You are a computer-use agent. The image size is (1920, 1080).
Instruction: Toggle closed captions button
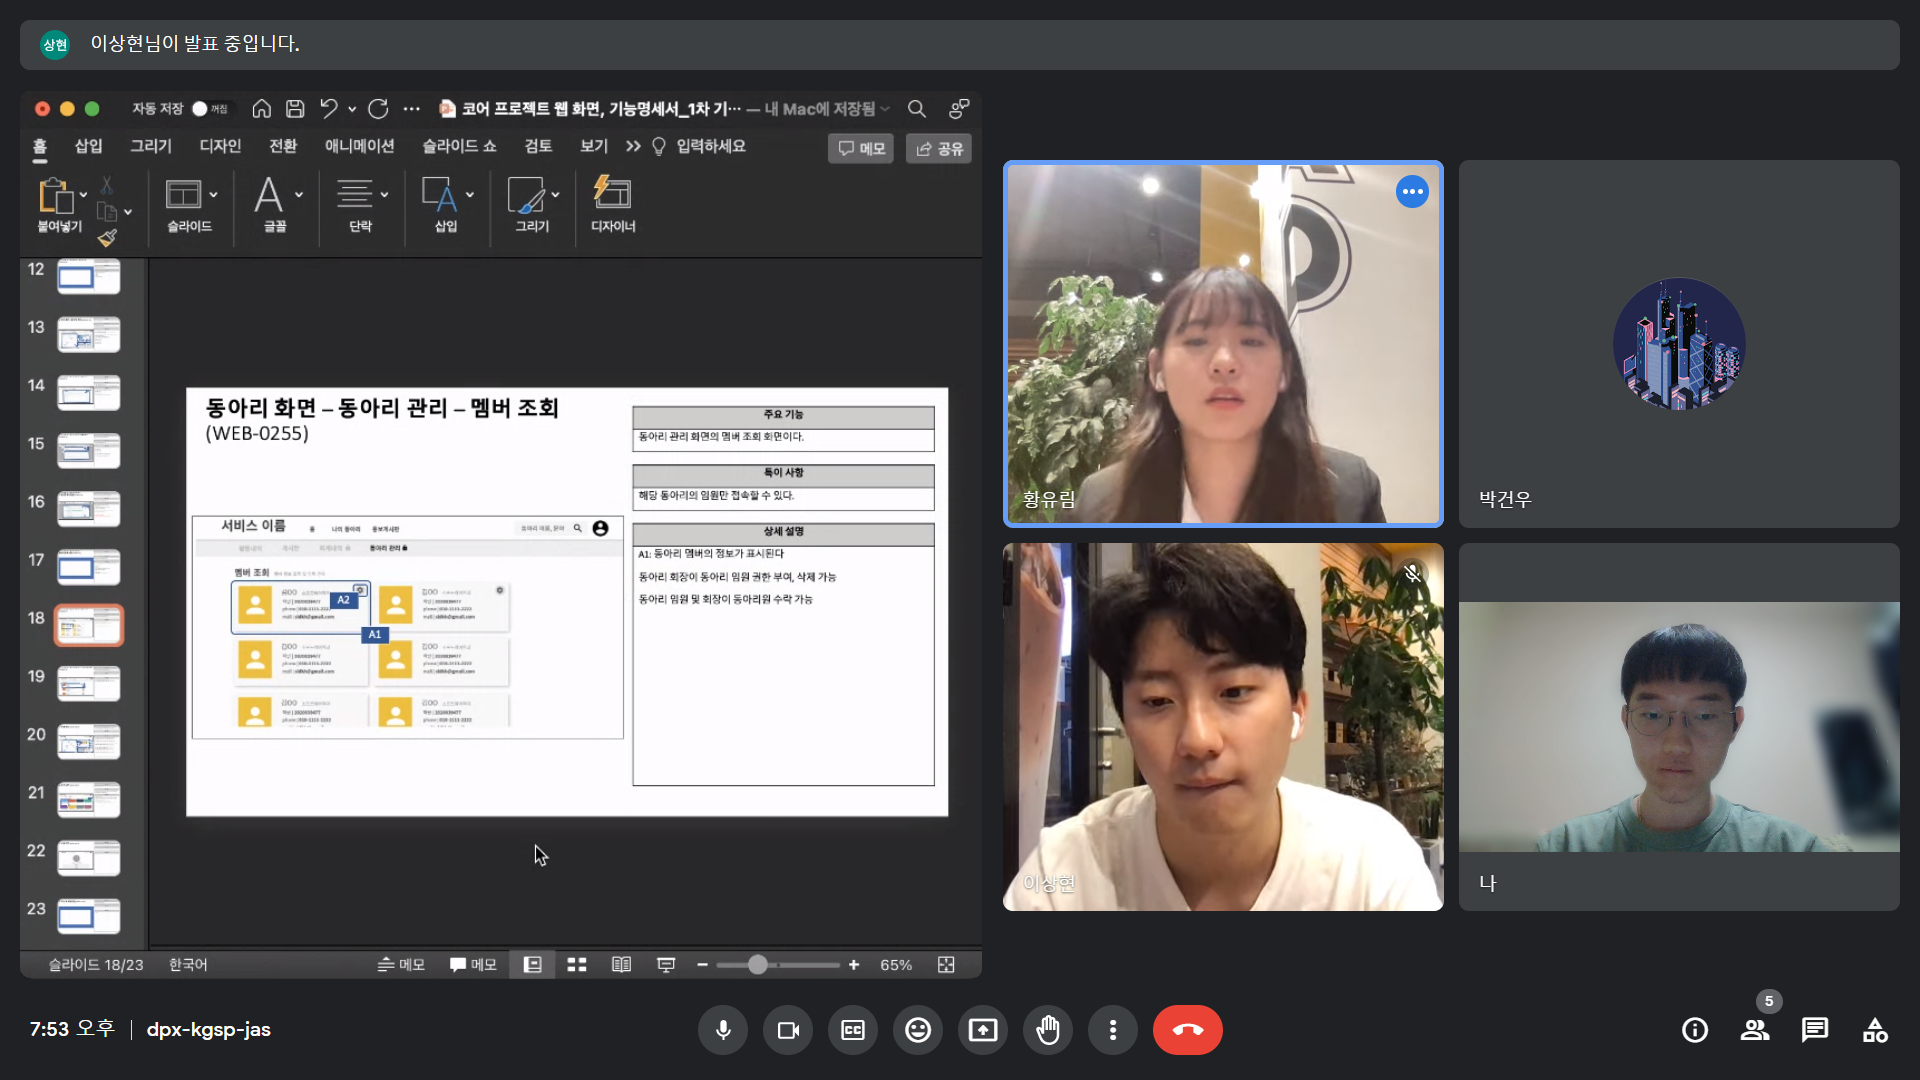point(853,1030)
